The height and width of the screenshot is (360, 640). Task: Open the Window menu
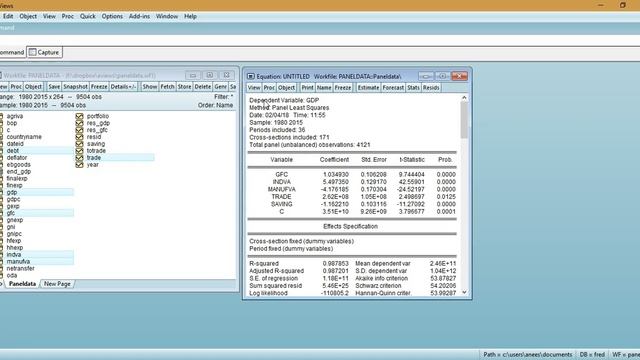click(167, 16)
